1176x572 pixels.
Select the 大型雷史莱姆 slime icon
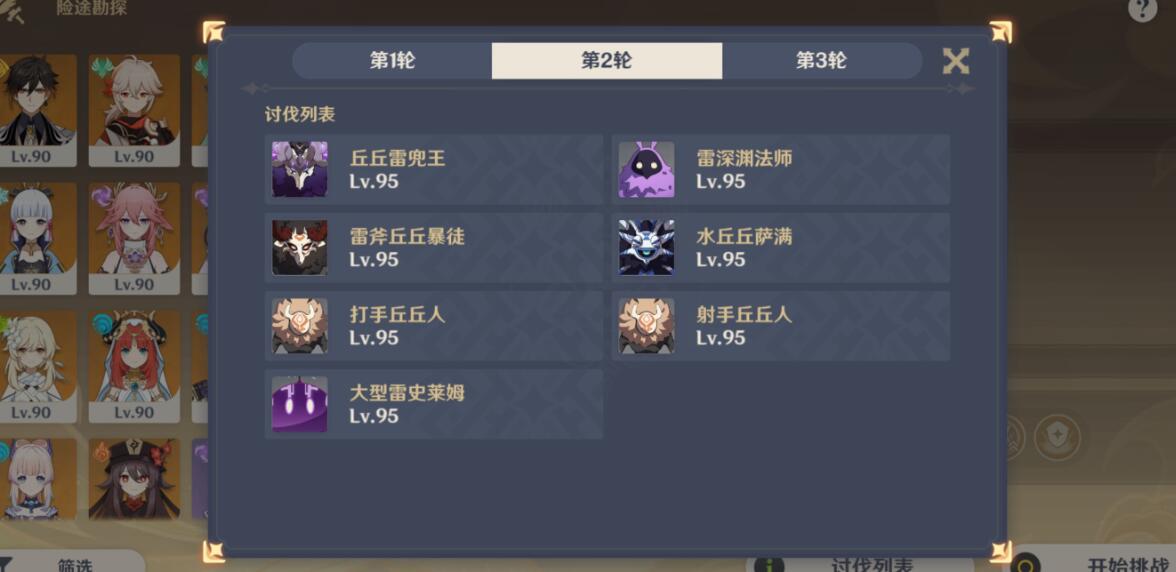[299, 404]
